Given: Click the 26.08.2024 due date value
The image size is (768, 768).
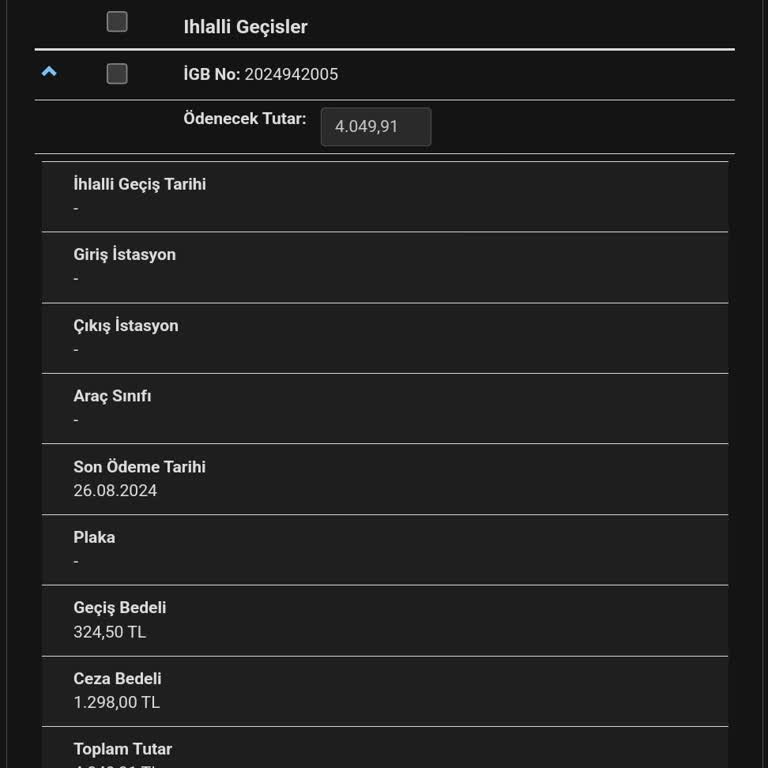Looking at the screenshot, I should pyautogui.click(x=115, y=491).
